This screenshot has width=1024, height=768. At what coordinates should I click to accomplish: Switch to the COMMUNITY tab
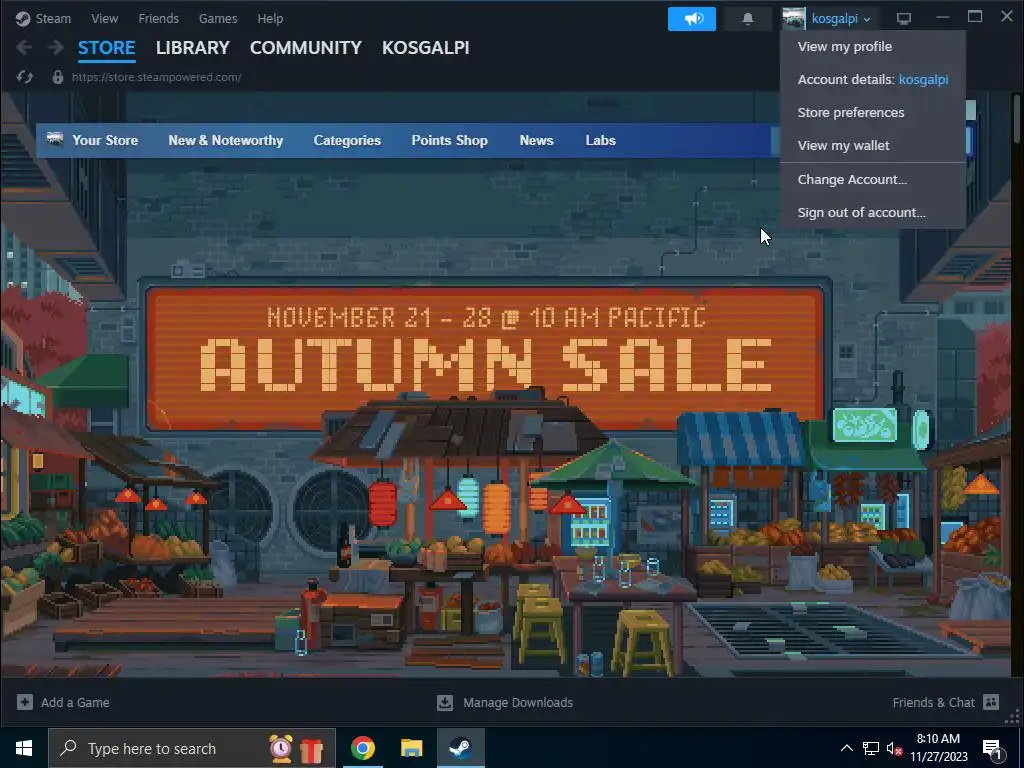click(306, 48)
